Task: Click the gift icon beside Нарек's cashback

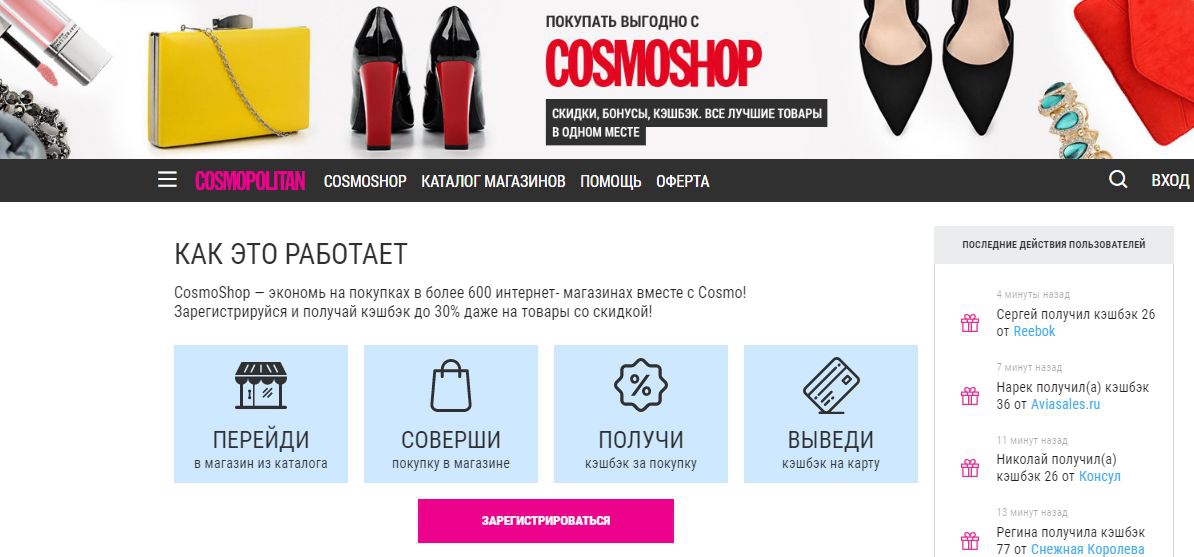Action: tap(969, 396)
